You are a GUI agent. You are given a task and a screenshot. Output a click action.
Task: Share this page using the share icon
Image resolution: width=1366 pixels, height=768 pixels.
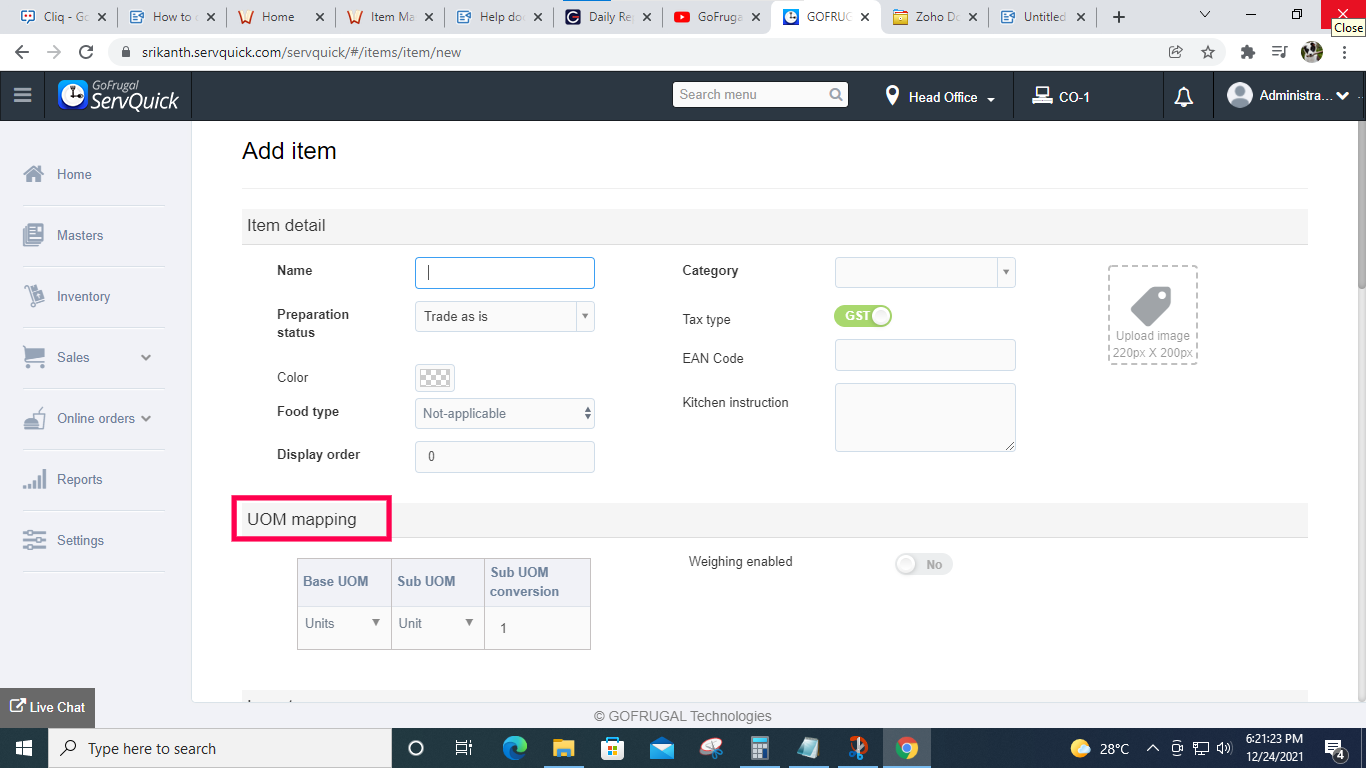pyautogui.click(x=1176, y=52)
